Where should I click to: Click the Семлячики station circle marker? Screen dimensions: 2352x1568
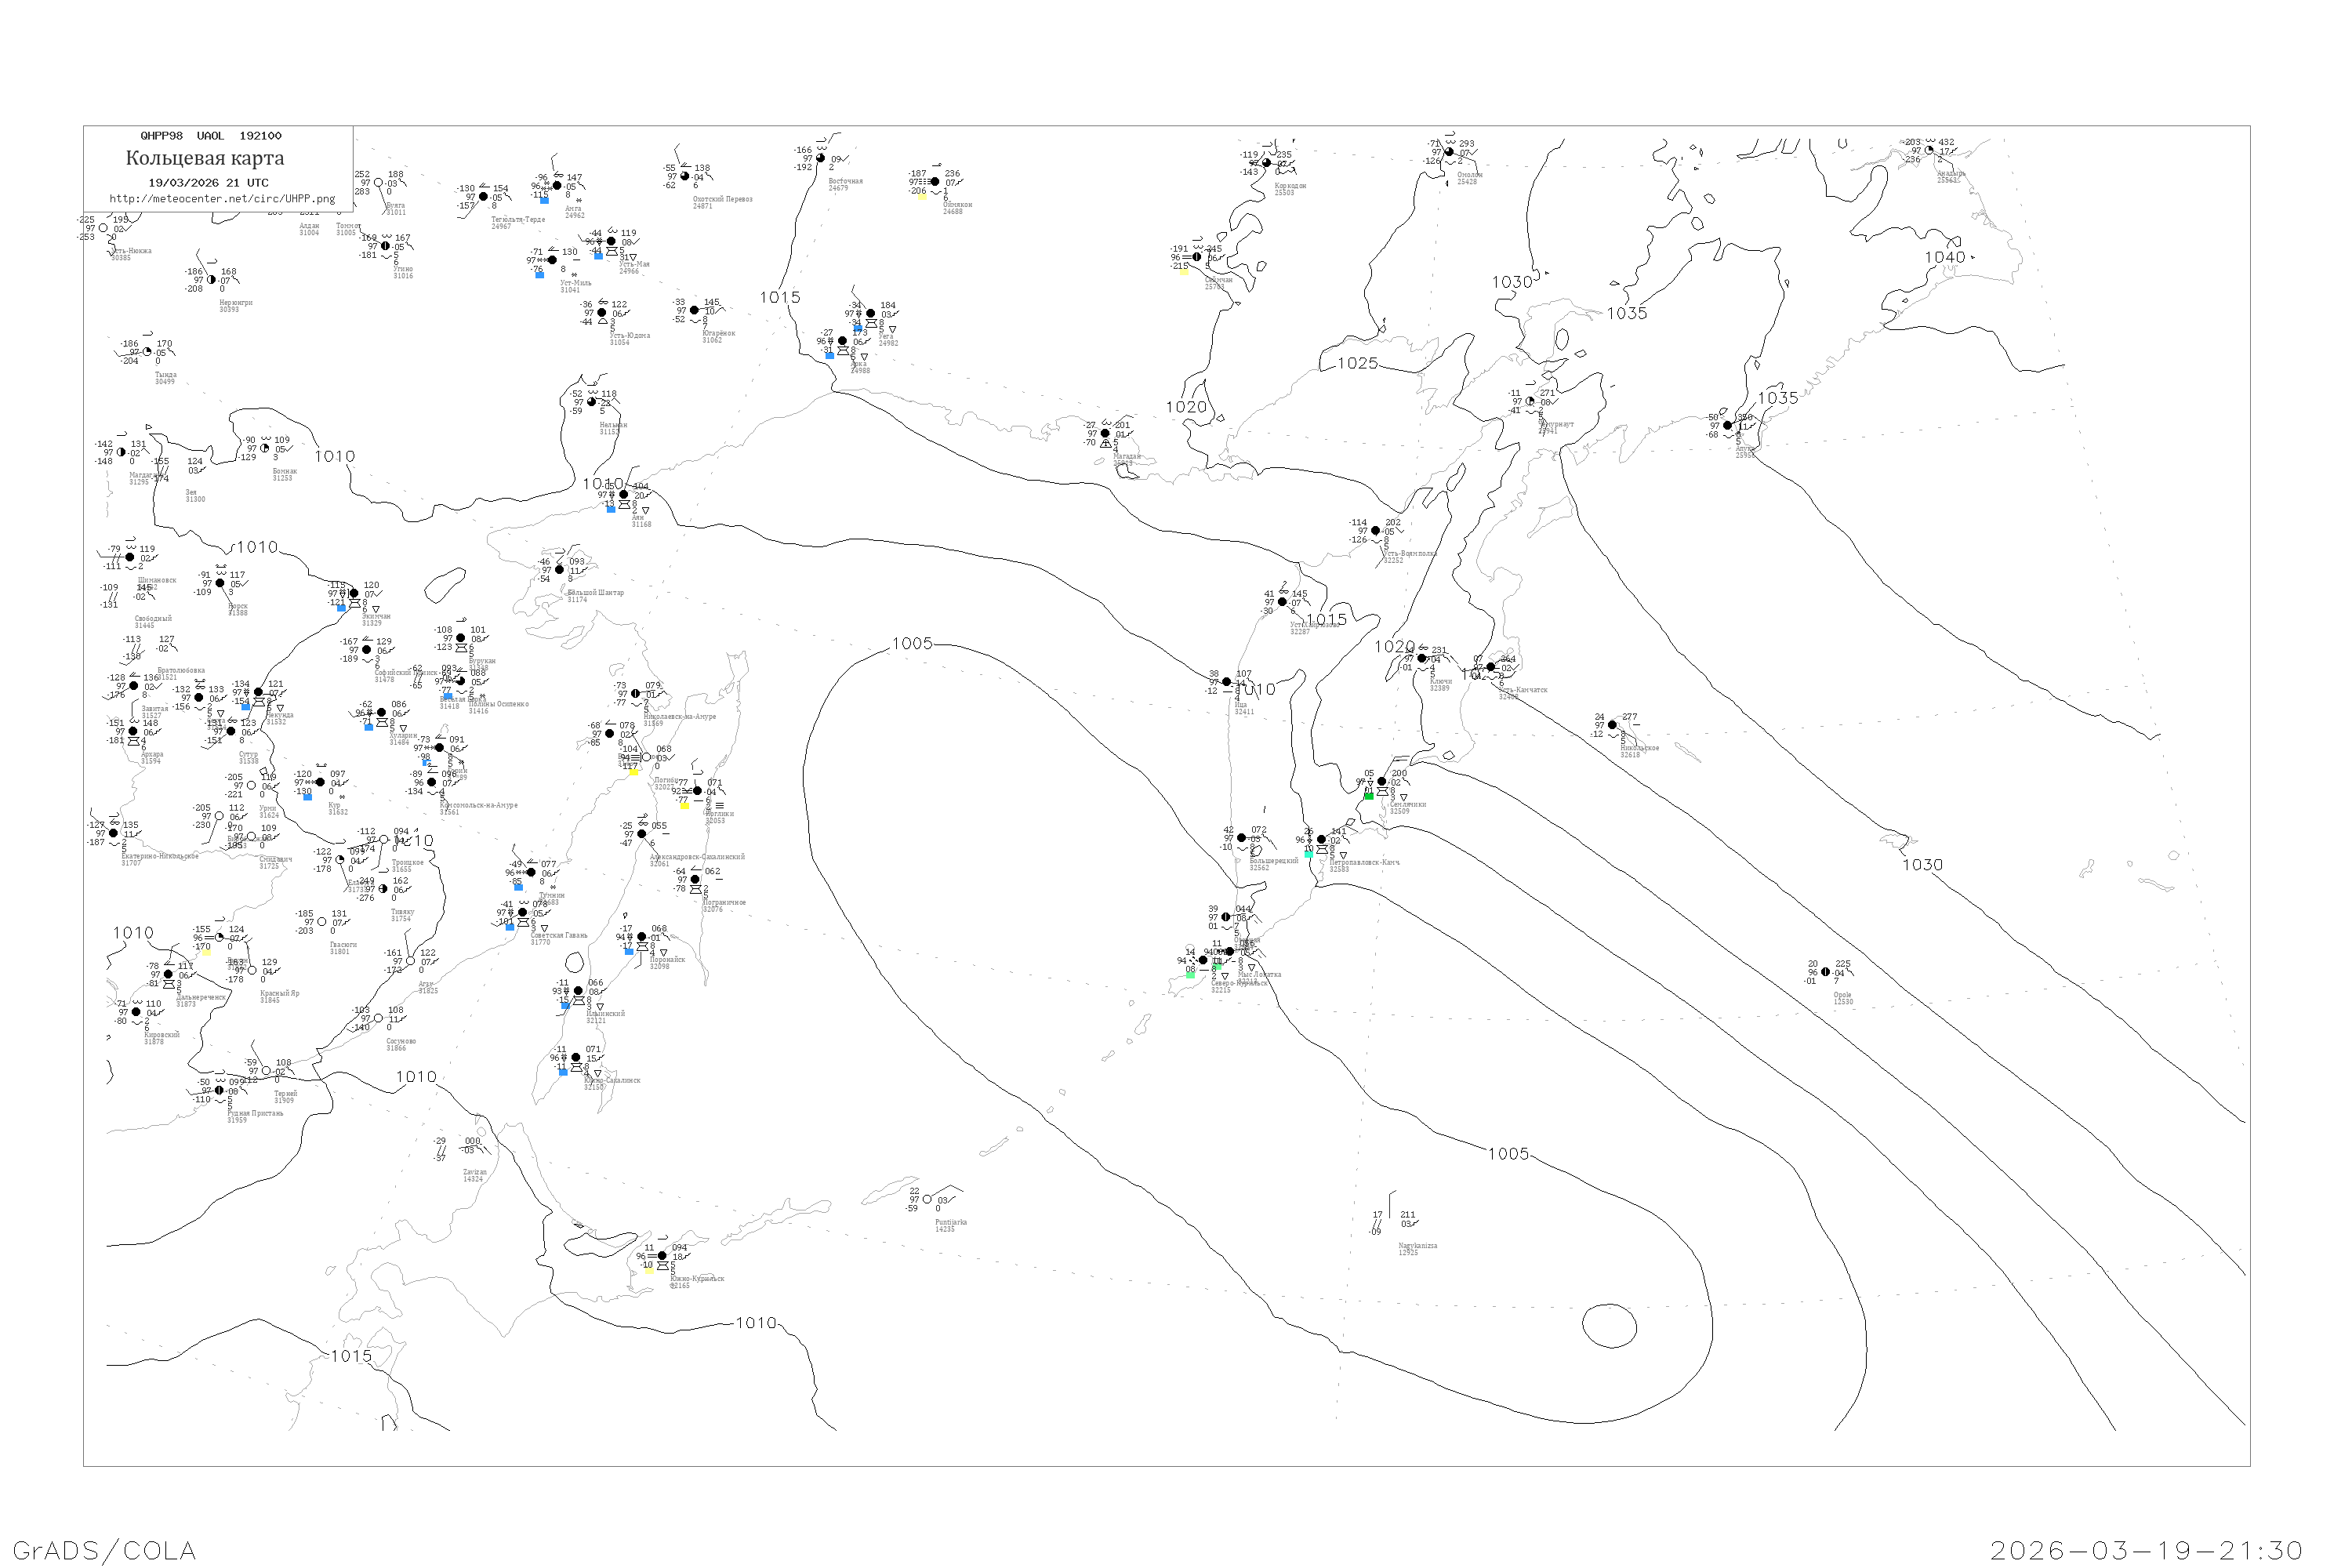[x=1382, y=781]
